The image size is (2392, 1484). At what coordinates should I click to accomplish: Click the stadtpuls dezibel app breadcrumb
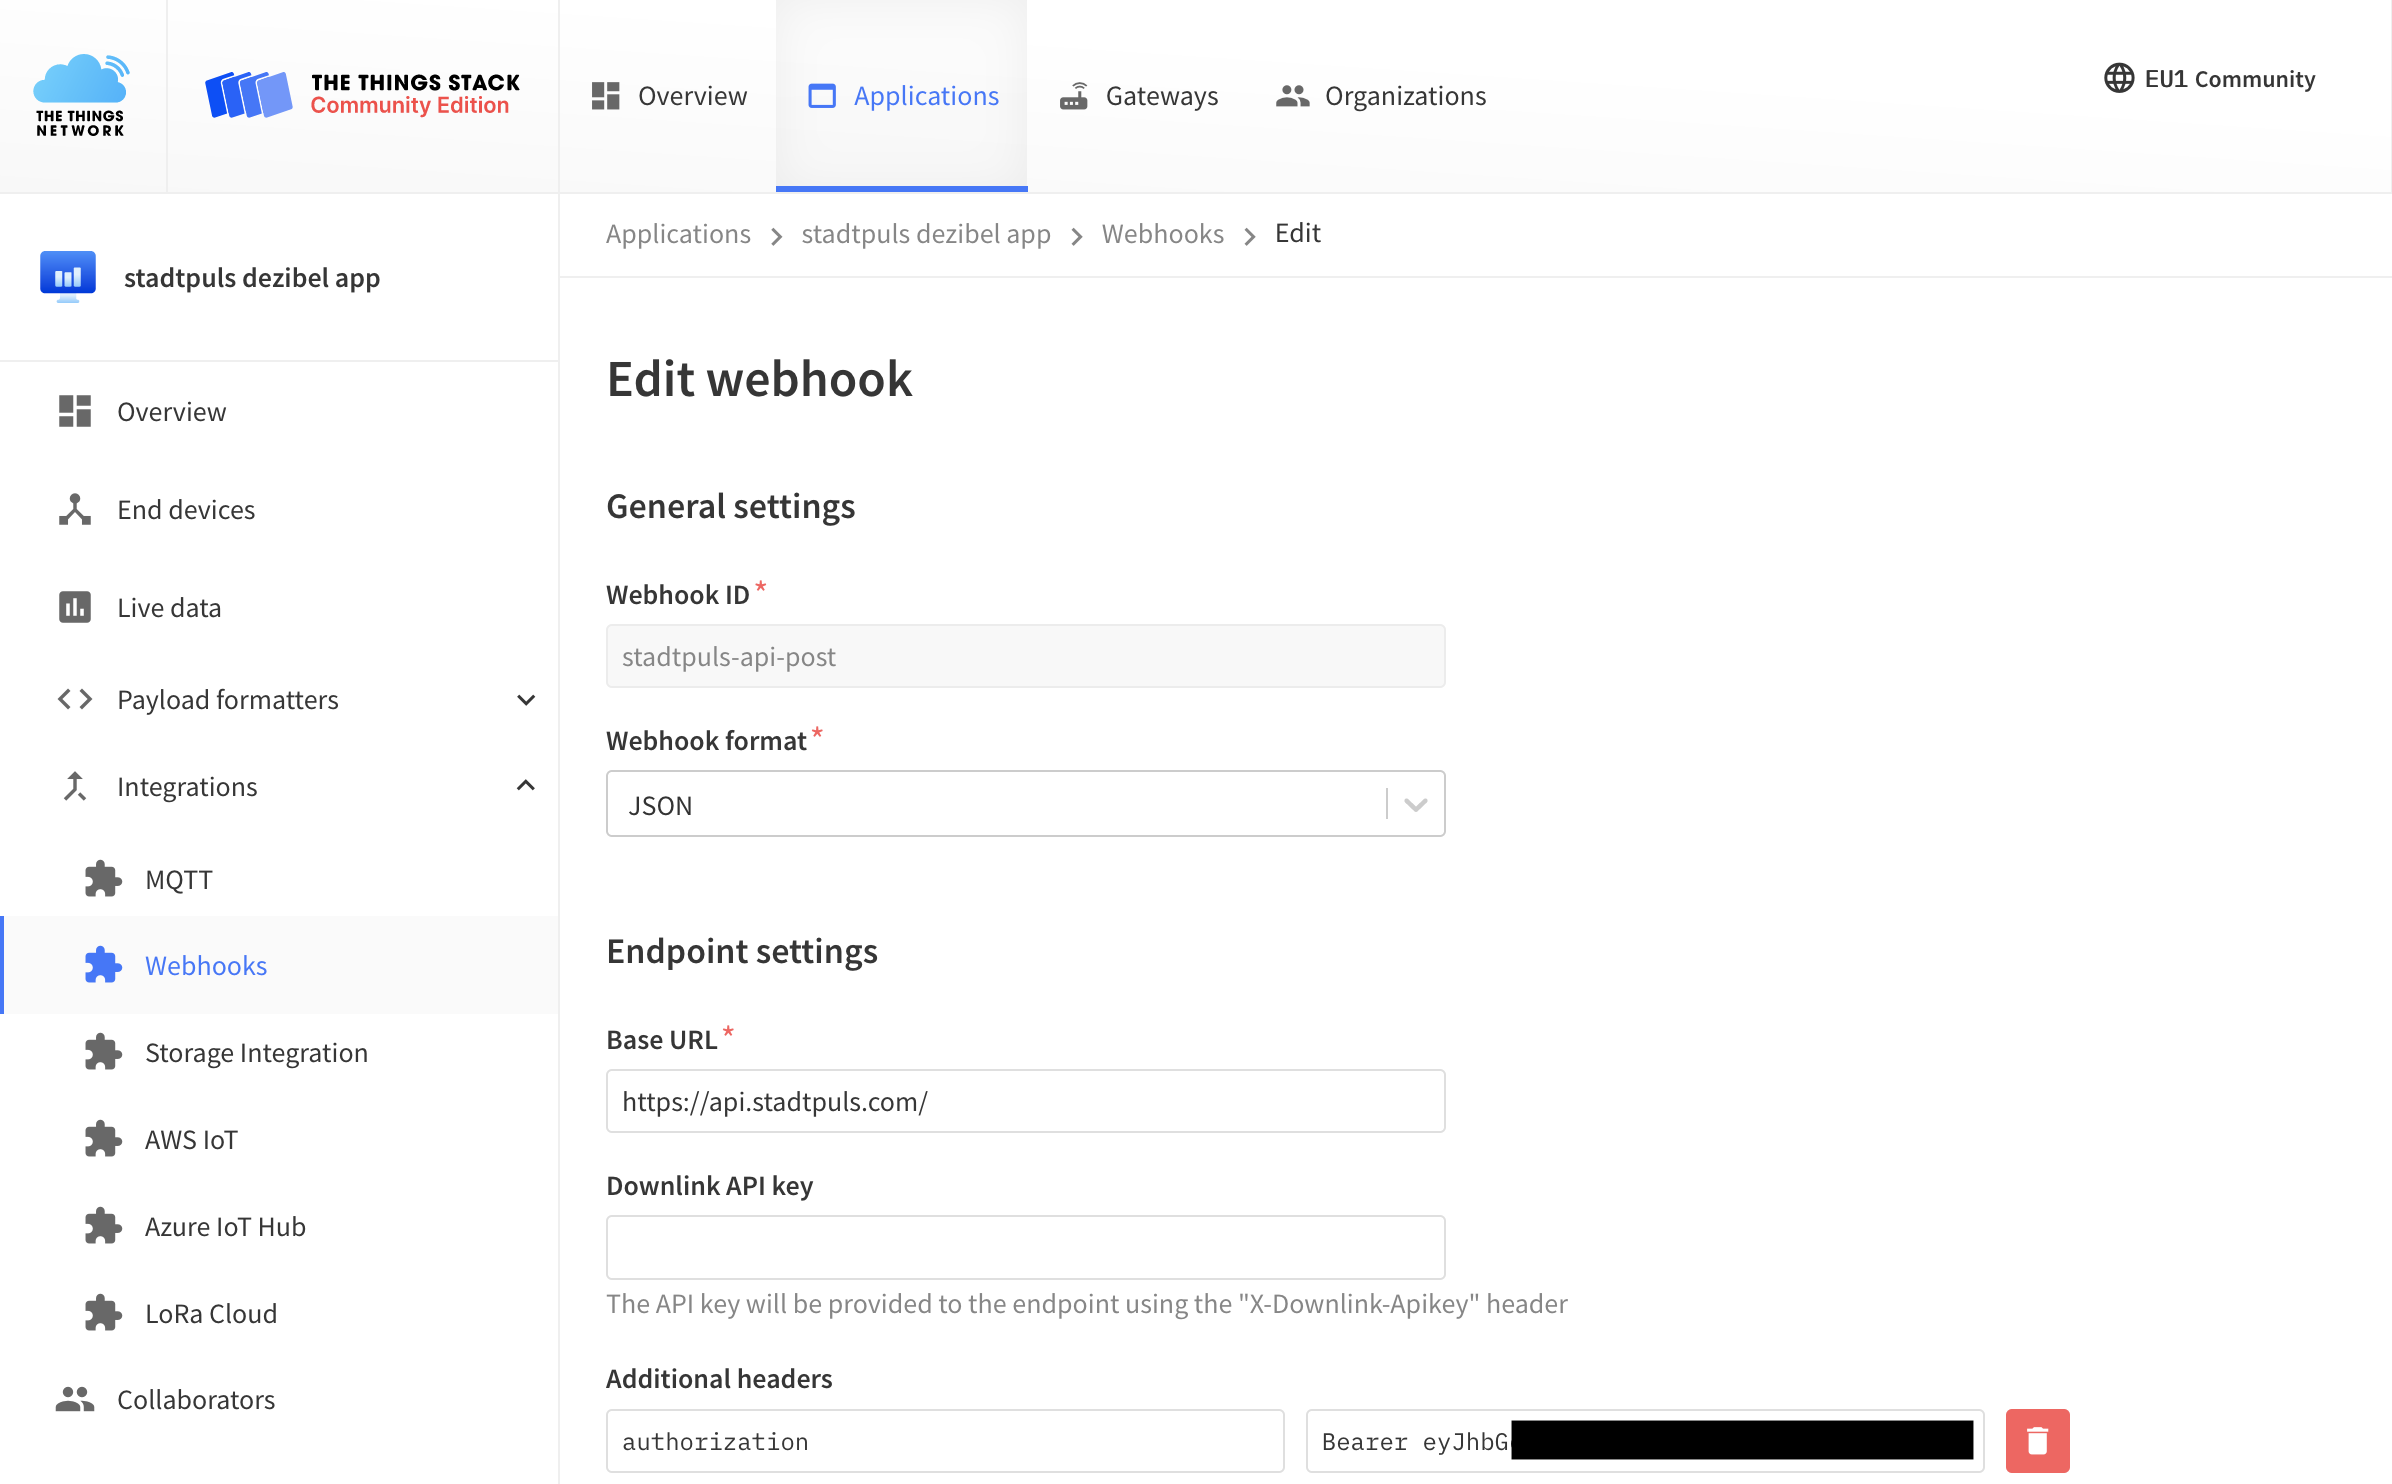(927, 231)
